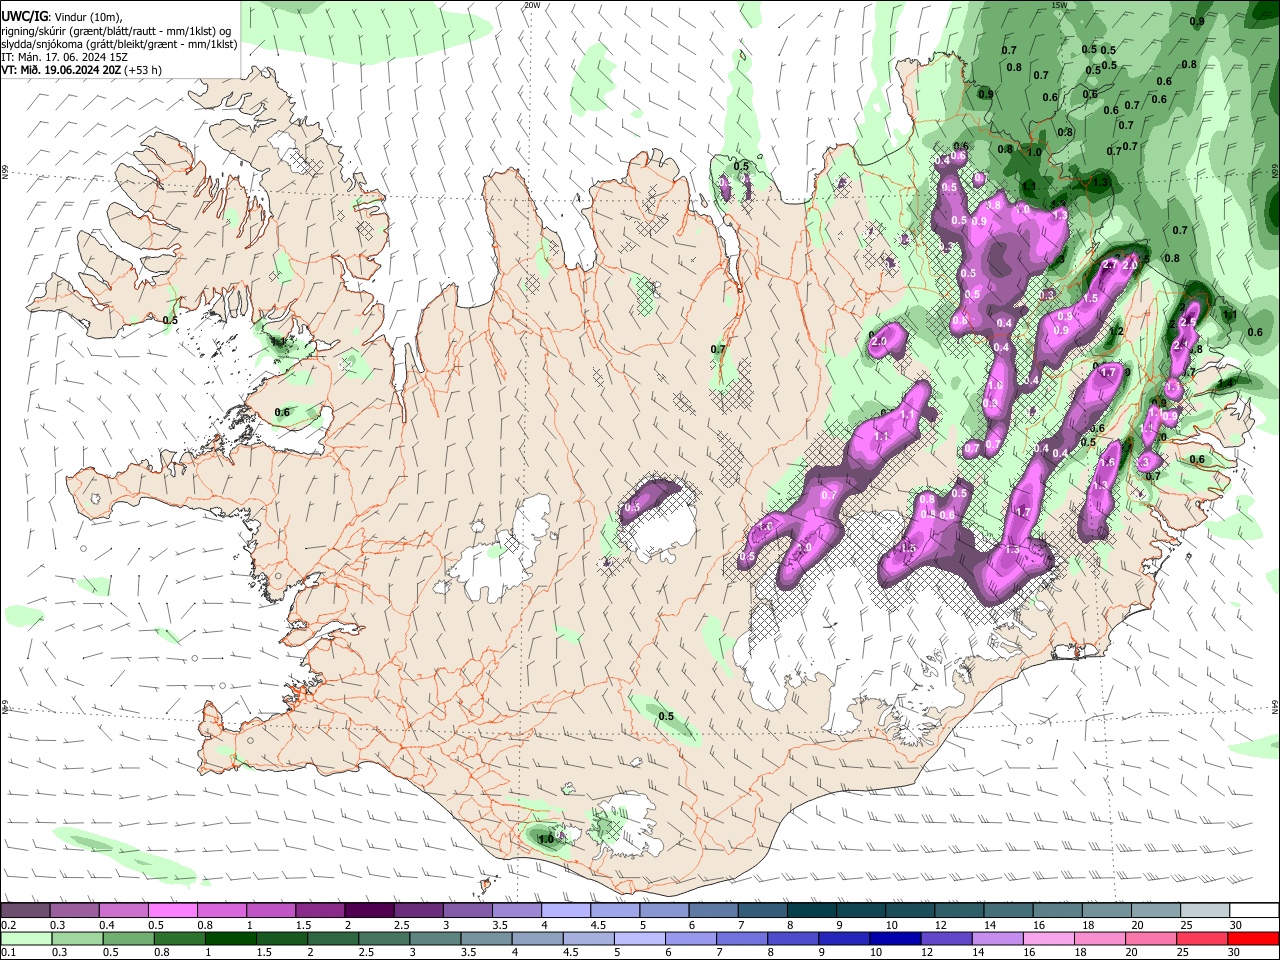
Task: Click the top-row legend label '16'
Action: click(1040, 925)
